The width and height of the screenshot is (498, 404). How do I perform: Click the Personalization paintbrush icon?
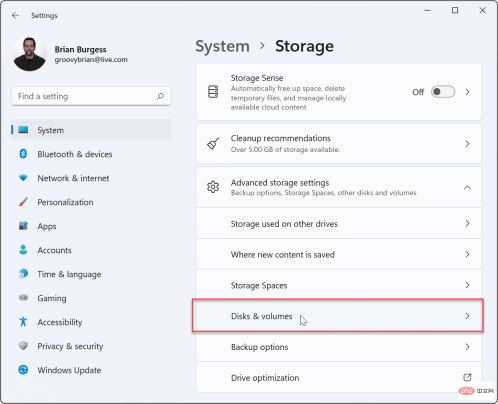point(23,202)
